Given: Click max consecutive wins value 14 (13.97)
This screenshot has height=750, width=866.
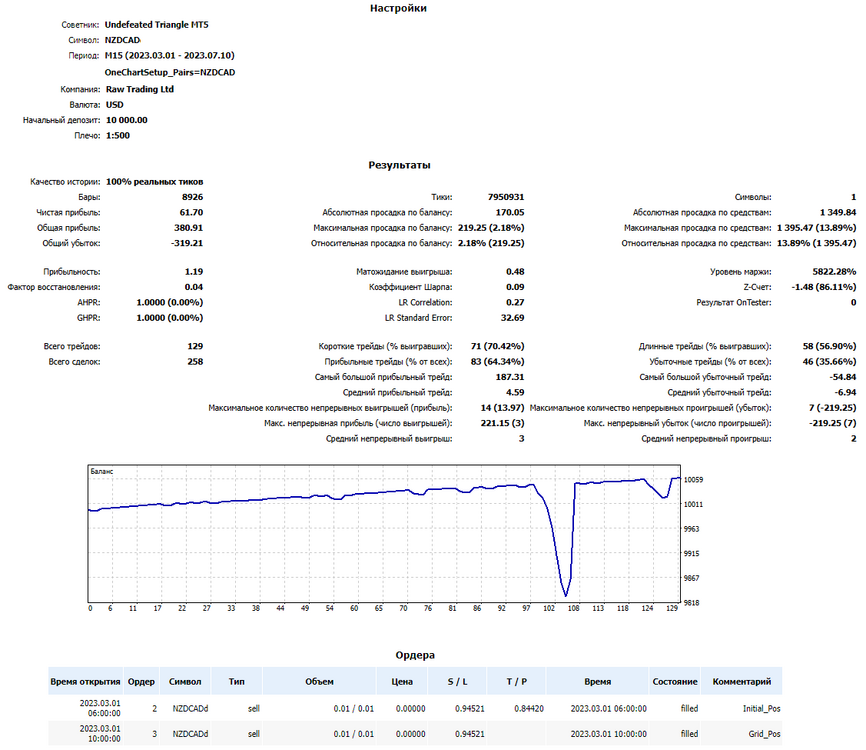Looking at the screenshot, I should 503,408.
